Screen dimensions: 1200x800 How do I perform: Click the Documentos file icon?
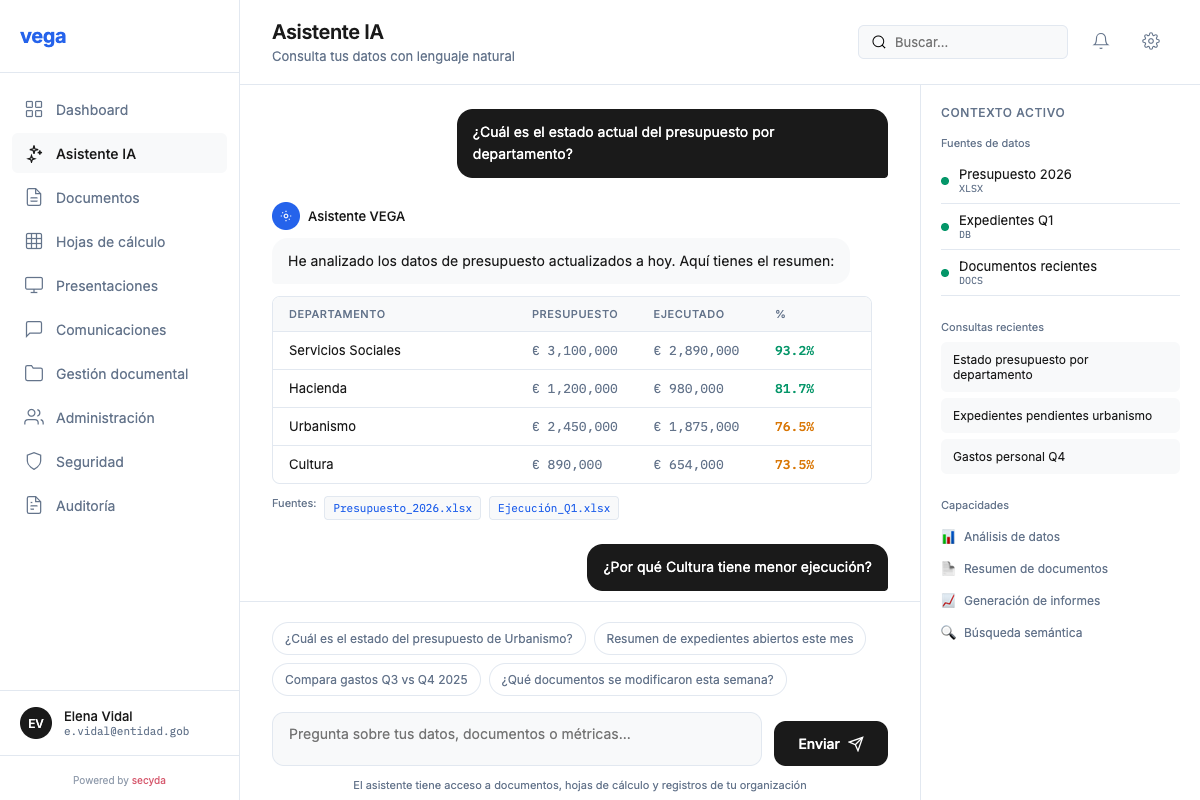(x=34, y=198)
